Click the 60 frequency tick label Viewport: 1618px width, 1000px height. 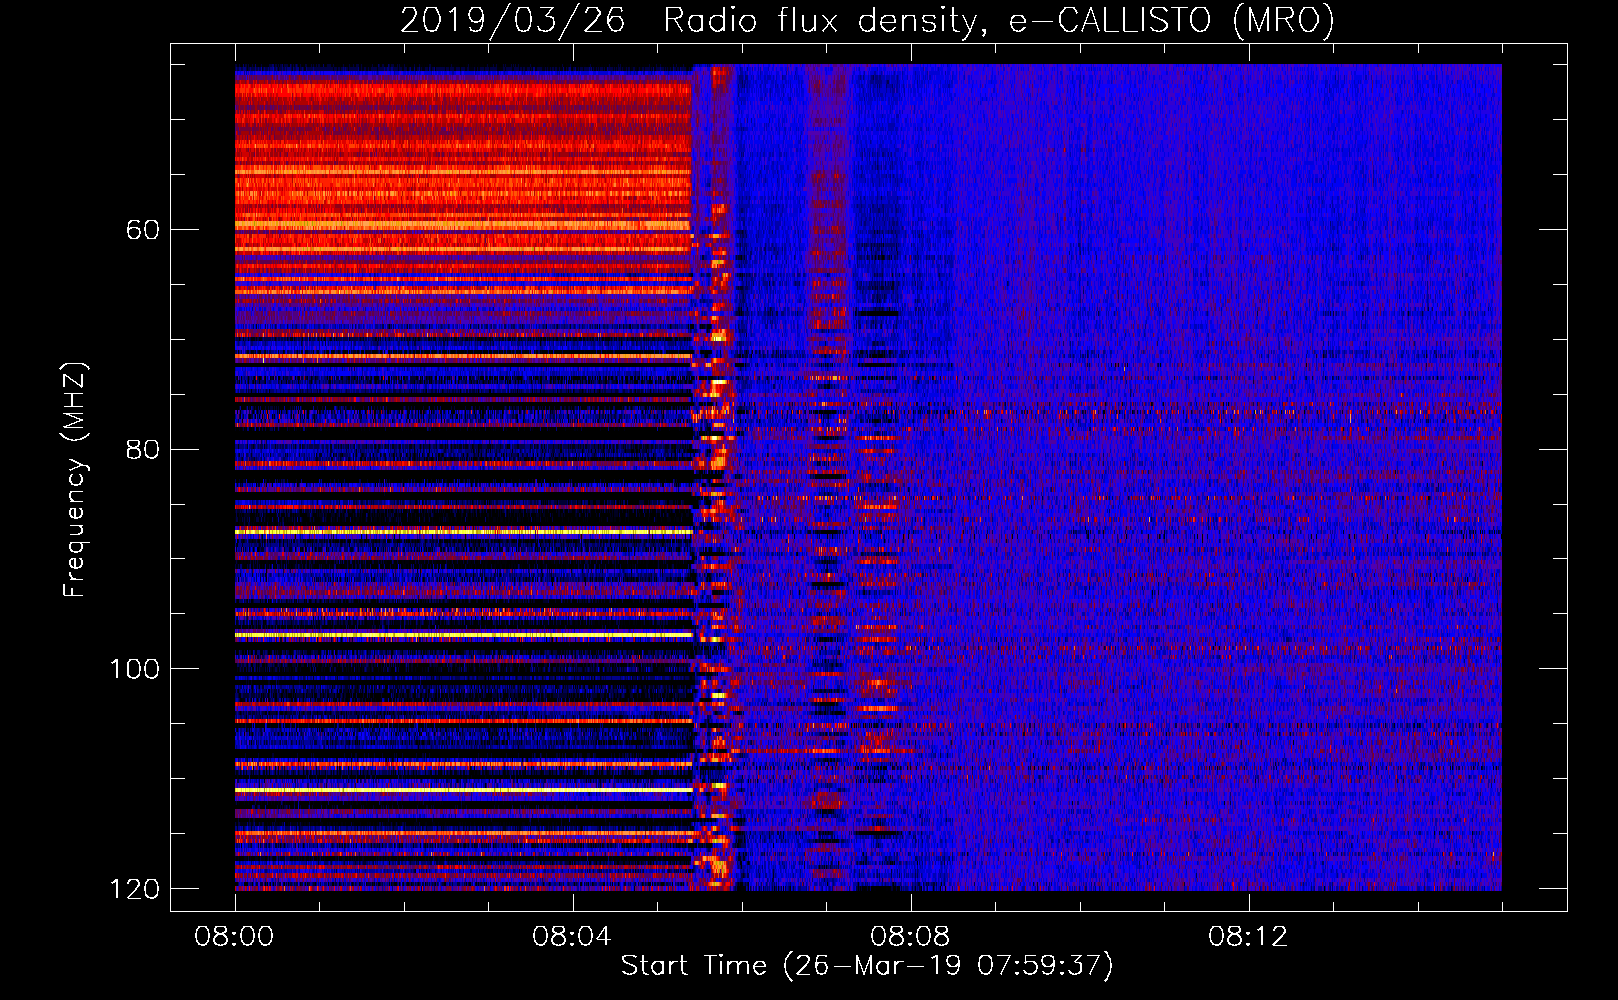coord(142,230)
